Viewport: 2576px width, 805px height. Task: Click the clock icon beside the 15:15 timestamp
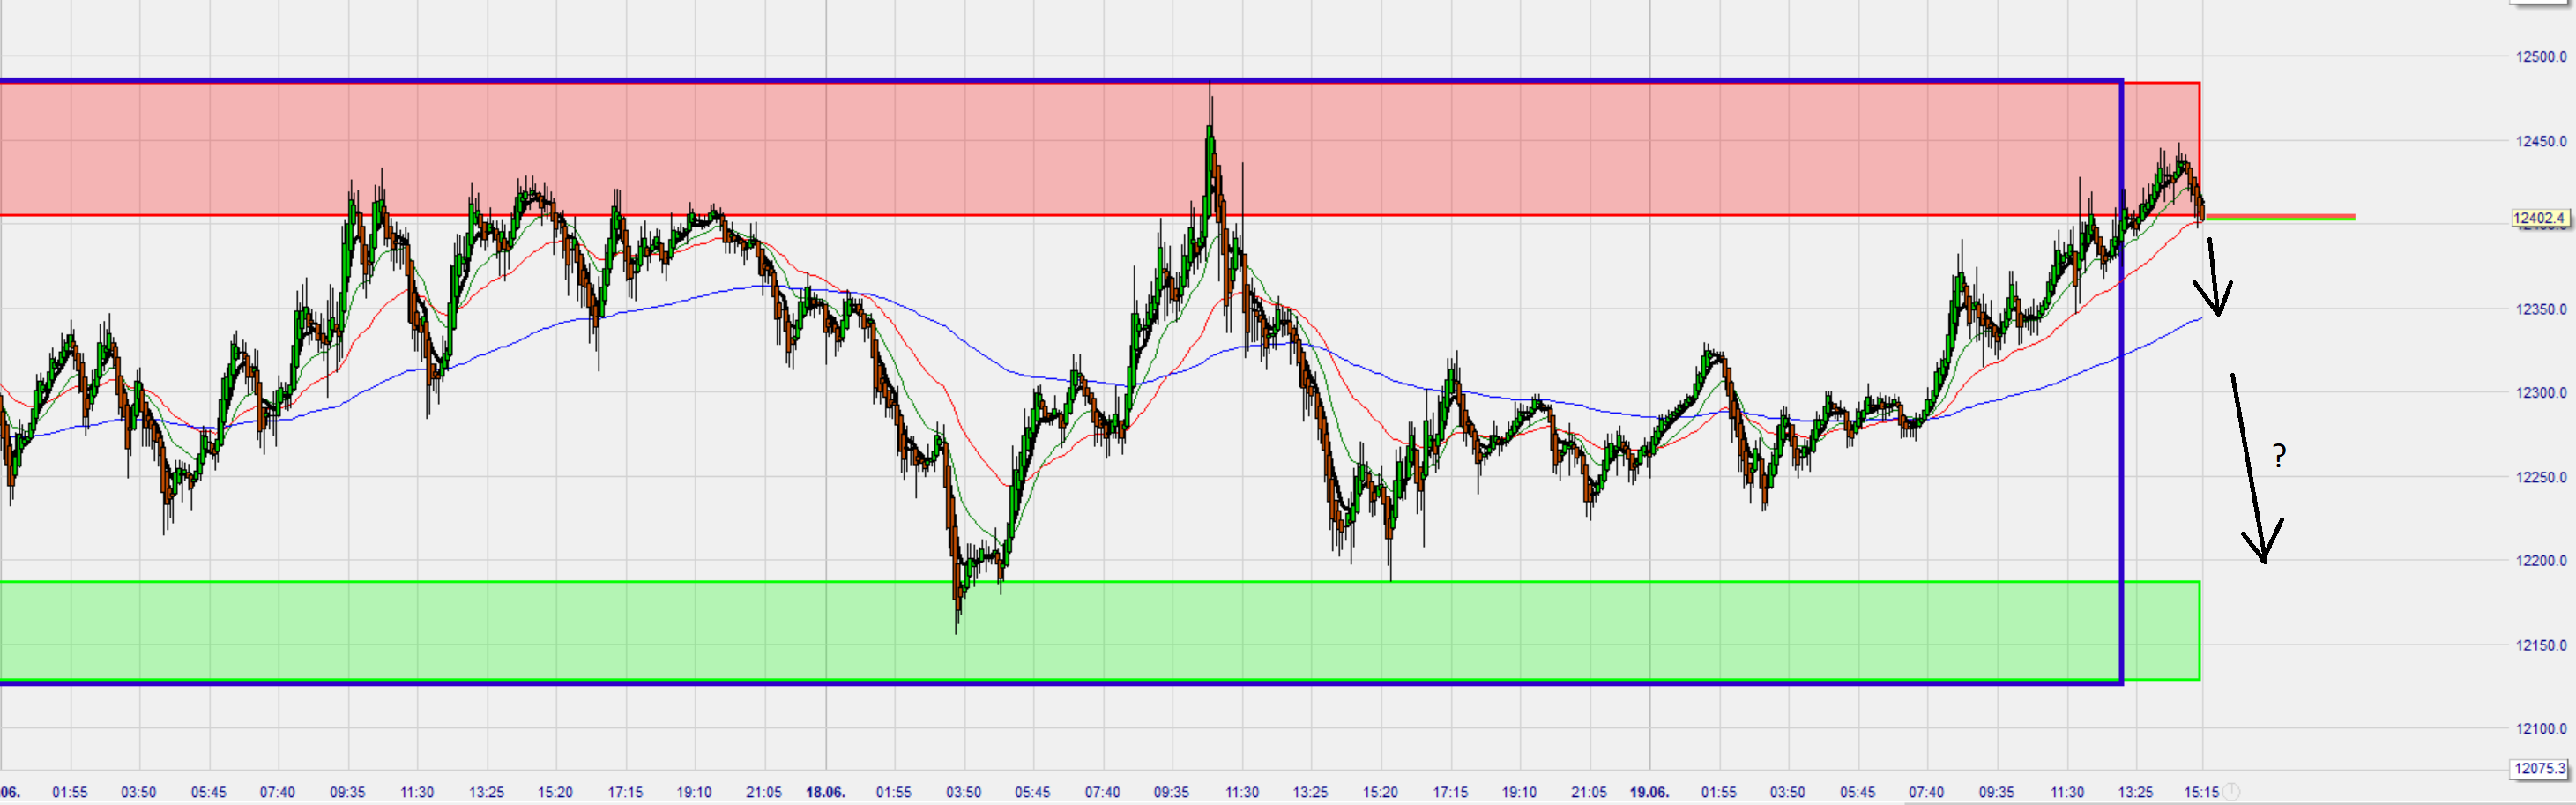pyautogui.click(x=2232, y=791)
